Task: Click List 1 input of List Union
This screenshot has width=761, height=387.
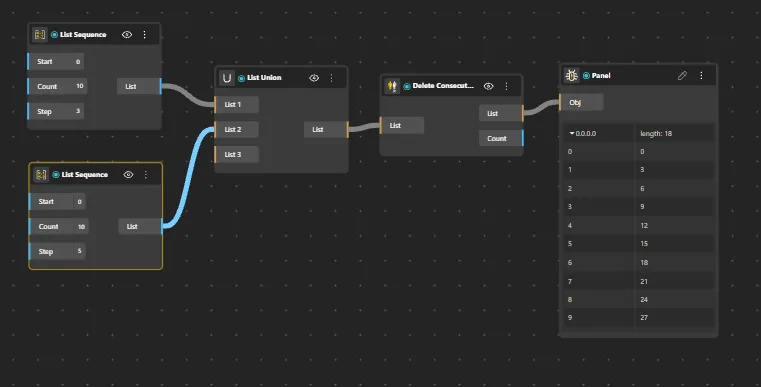Action: [236, 104]
